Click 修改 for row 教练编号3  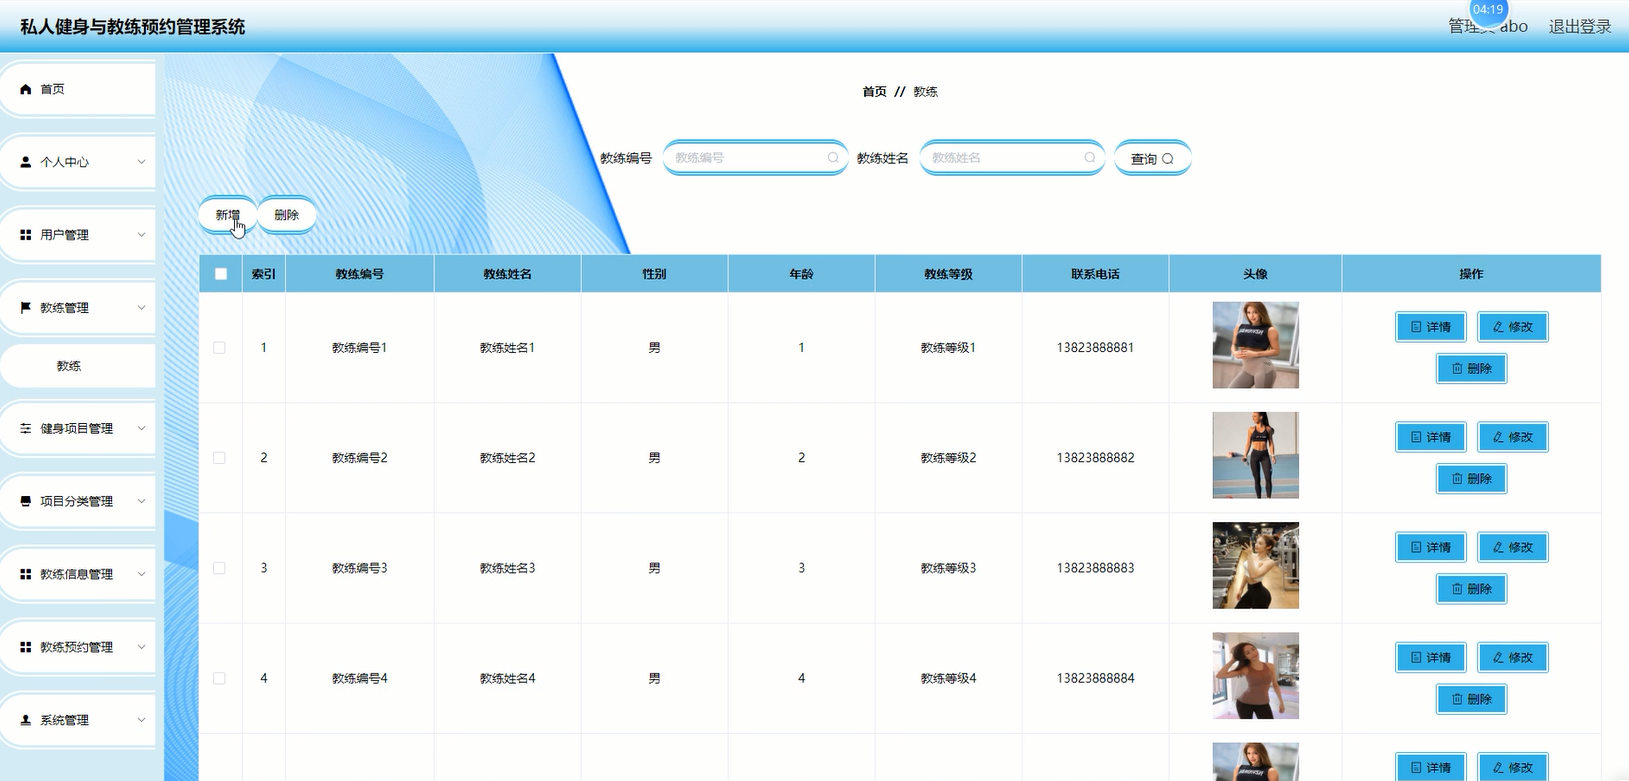(x=1513, y=547)
